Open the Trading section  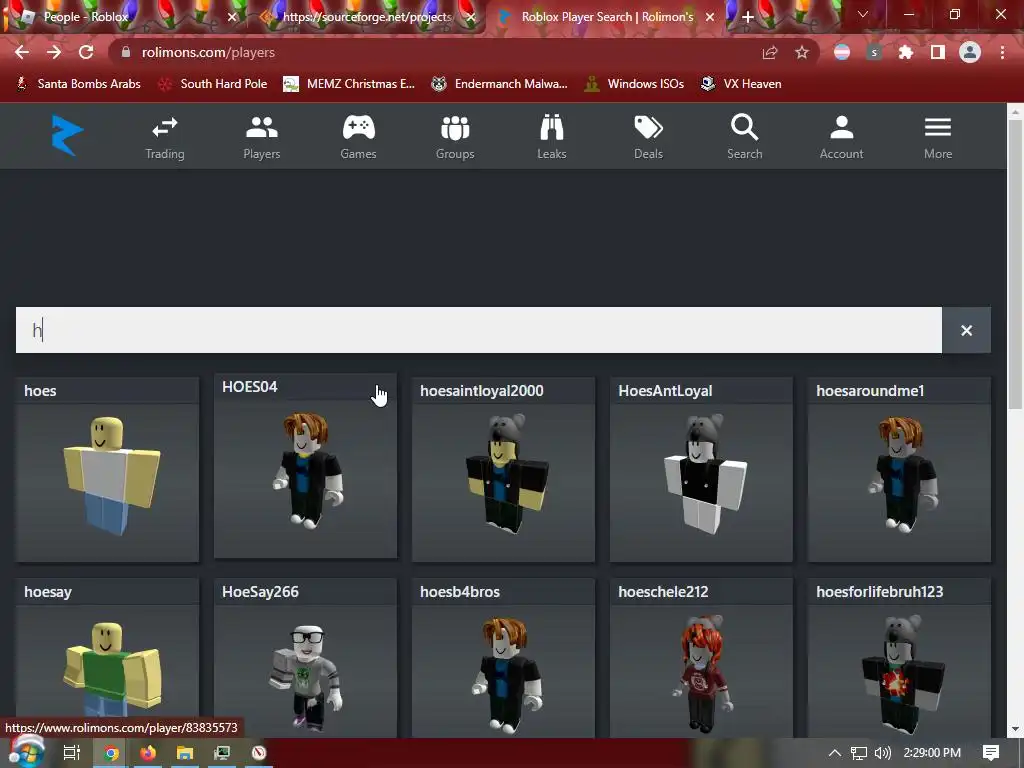165,138
